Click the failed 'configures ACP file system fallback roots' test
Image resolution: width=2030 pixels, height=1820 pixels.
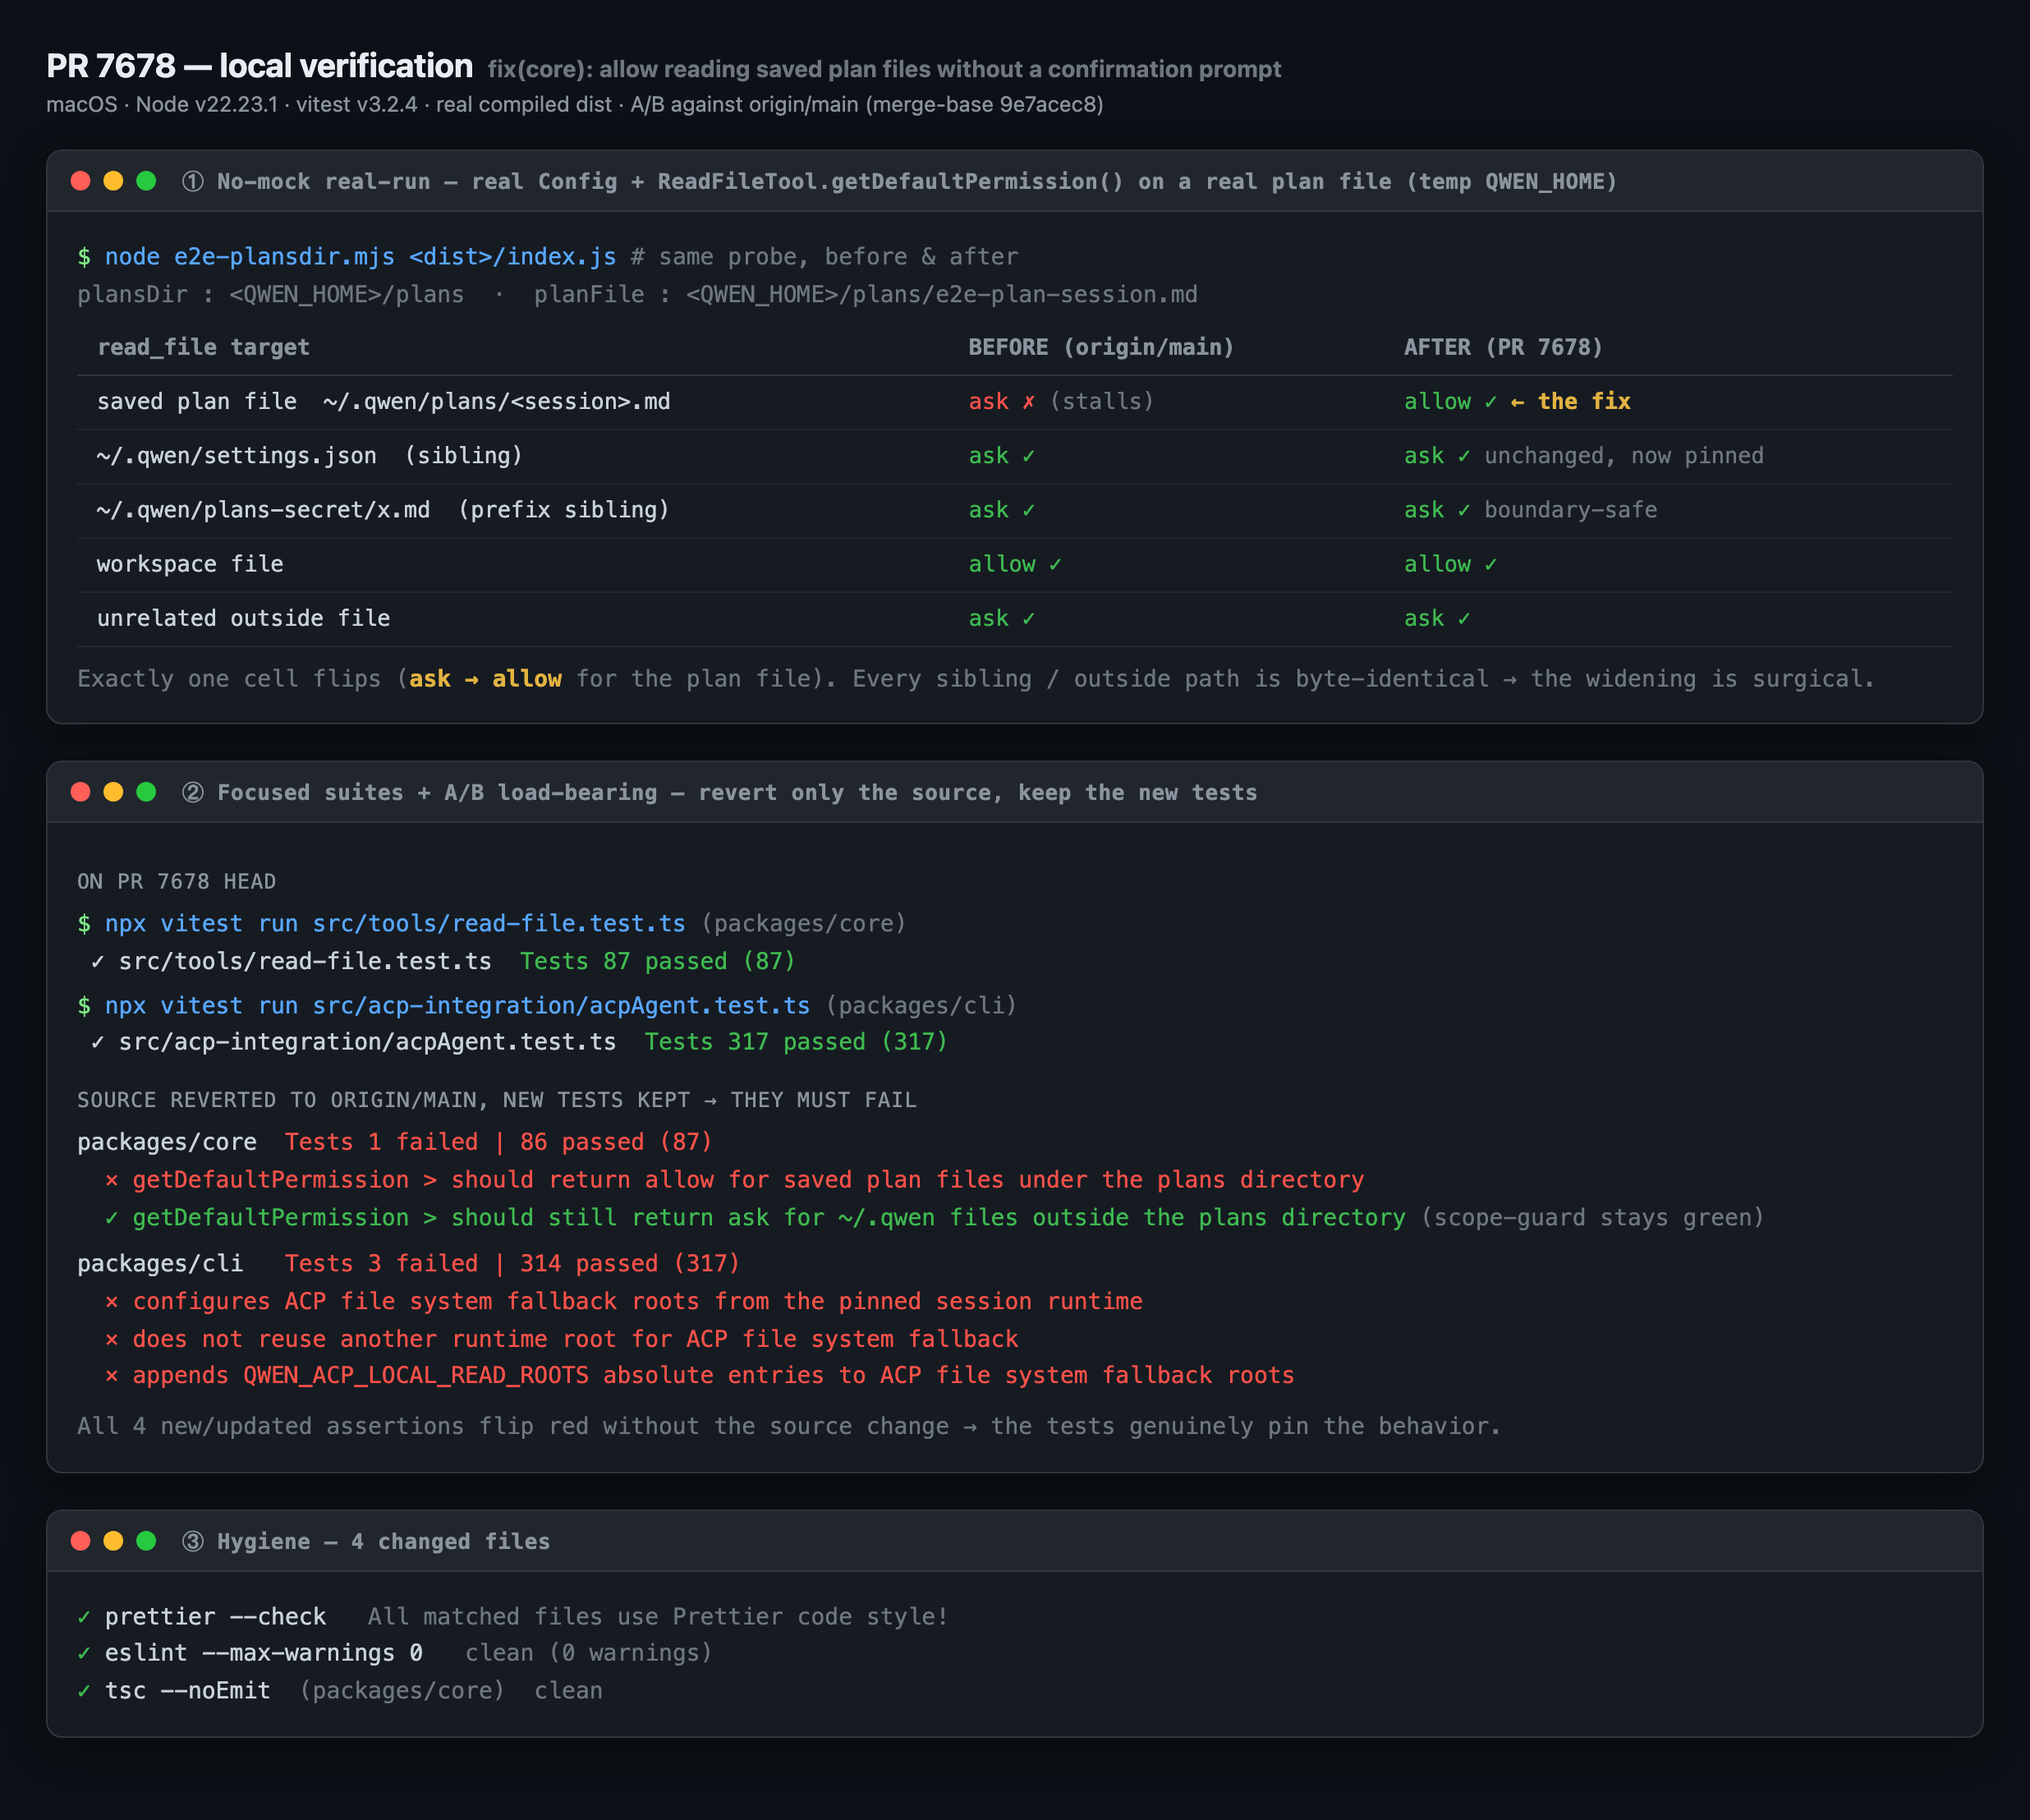pos(624,1302)
